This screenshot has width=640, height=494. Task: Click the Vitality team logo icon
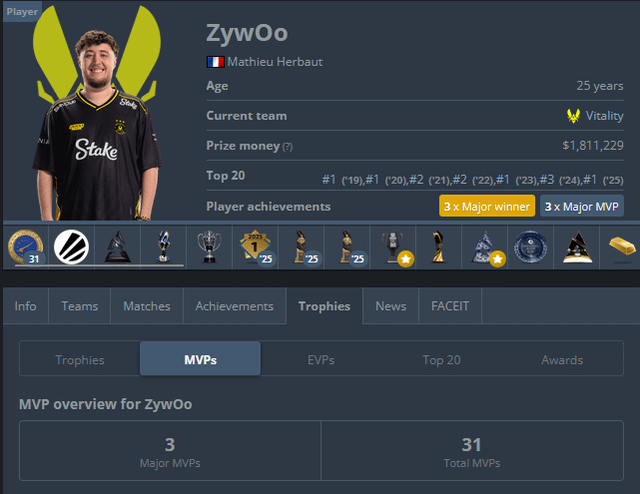pos(573,116)
